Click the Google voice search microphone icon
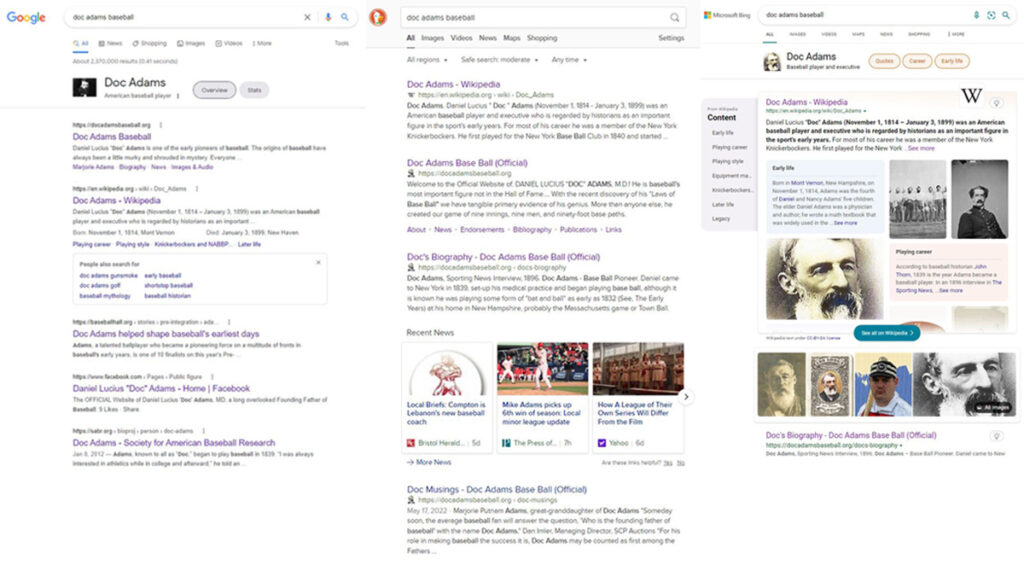The height and width of the screenshot is (565, 1024). [328, 17]
